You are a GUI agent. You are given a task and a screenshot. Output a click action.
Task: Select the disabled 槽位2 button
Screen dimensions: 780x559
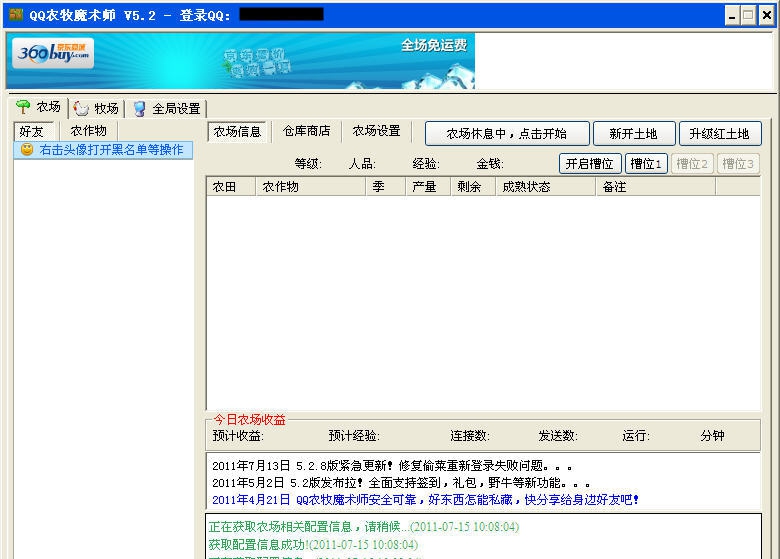pos(692,164)
